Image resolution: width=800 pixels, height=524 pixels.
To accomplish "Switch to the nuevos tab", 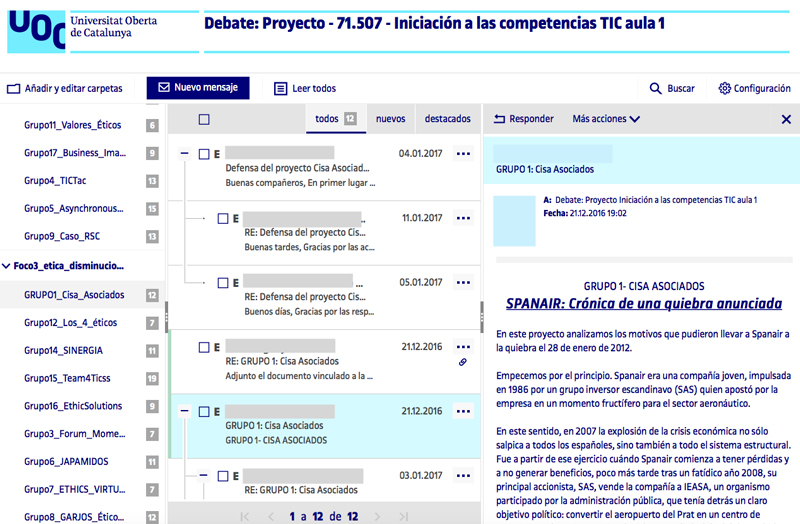I will [x=391, y=119].
